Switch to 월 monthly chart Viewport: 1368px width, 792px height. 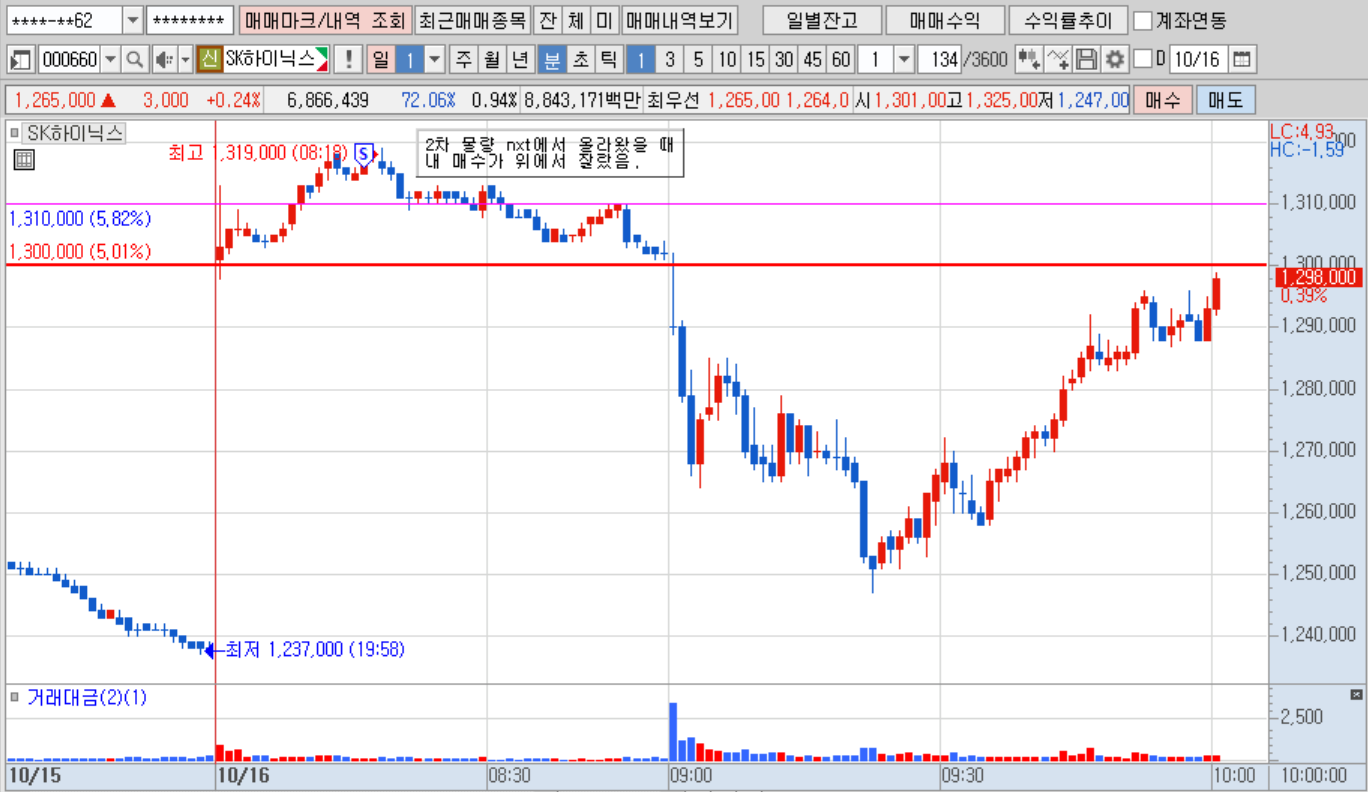[492, 60]
